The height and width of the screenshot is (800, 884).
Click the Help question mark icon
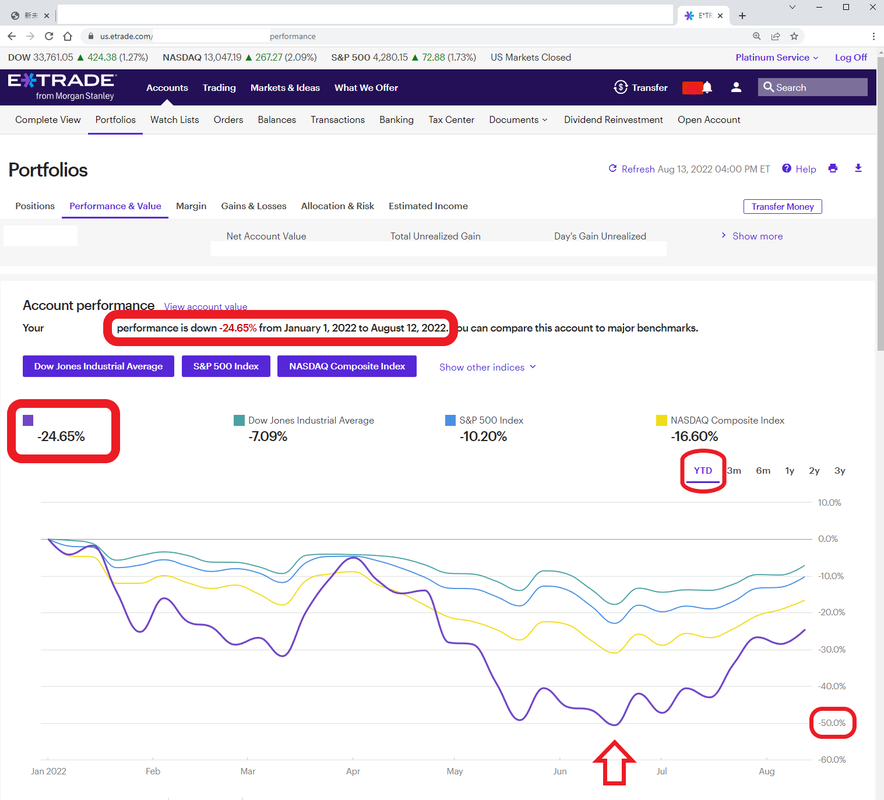click(x=786, y=169)
